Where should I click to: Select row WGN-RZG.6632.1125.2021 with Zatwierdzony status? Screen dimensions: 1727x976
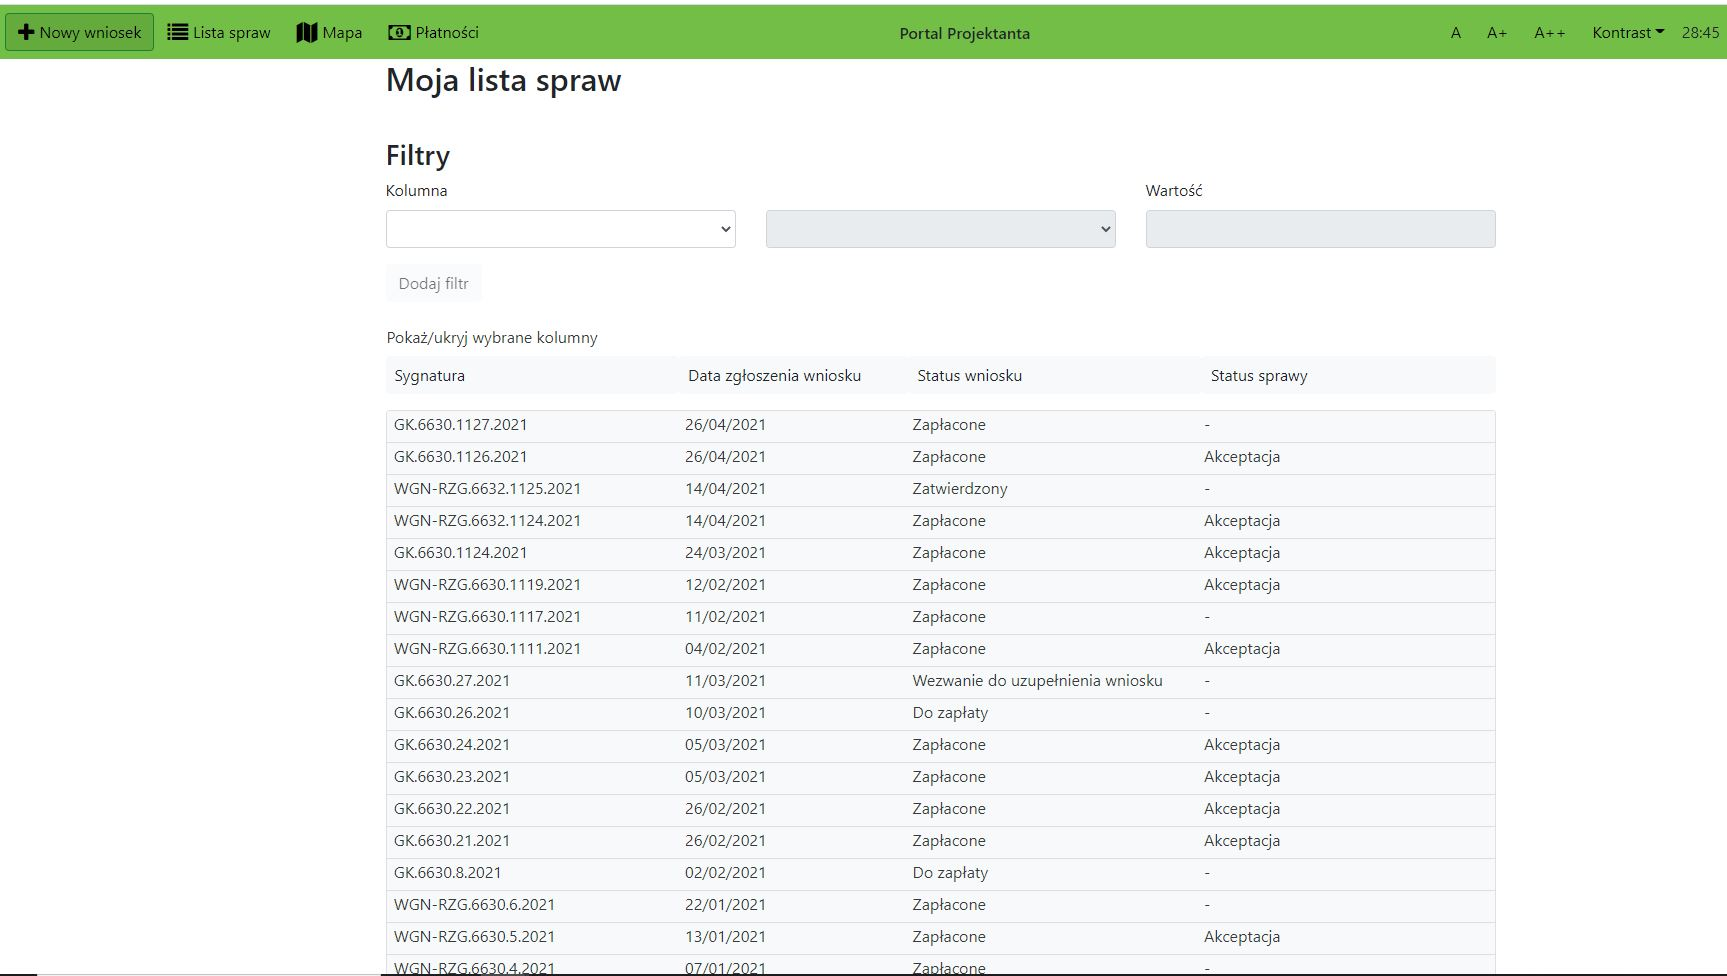487,489
